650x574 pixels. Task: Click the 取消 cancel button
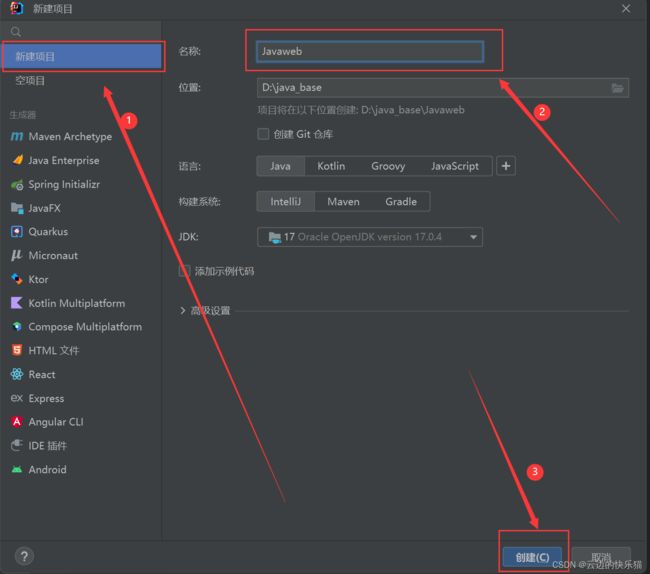click(601, 557)
